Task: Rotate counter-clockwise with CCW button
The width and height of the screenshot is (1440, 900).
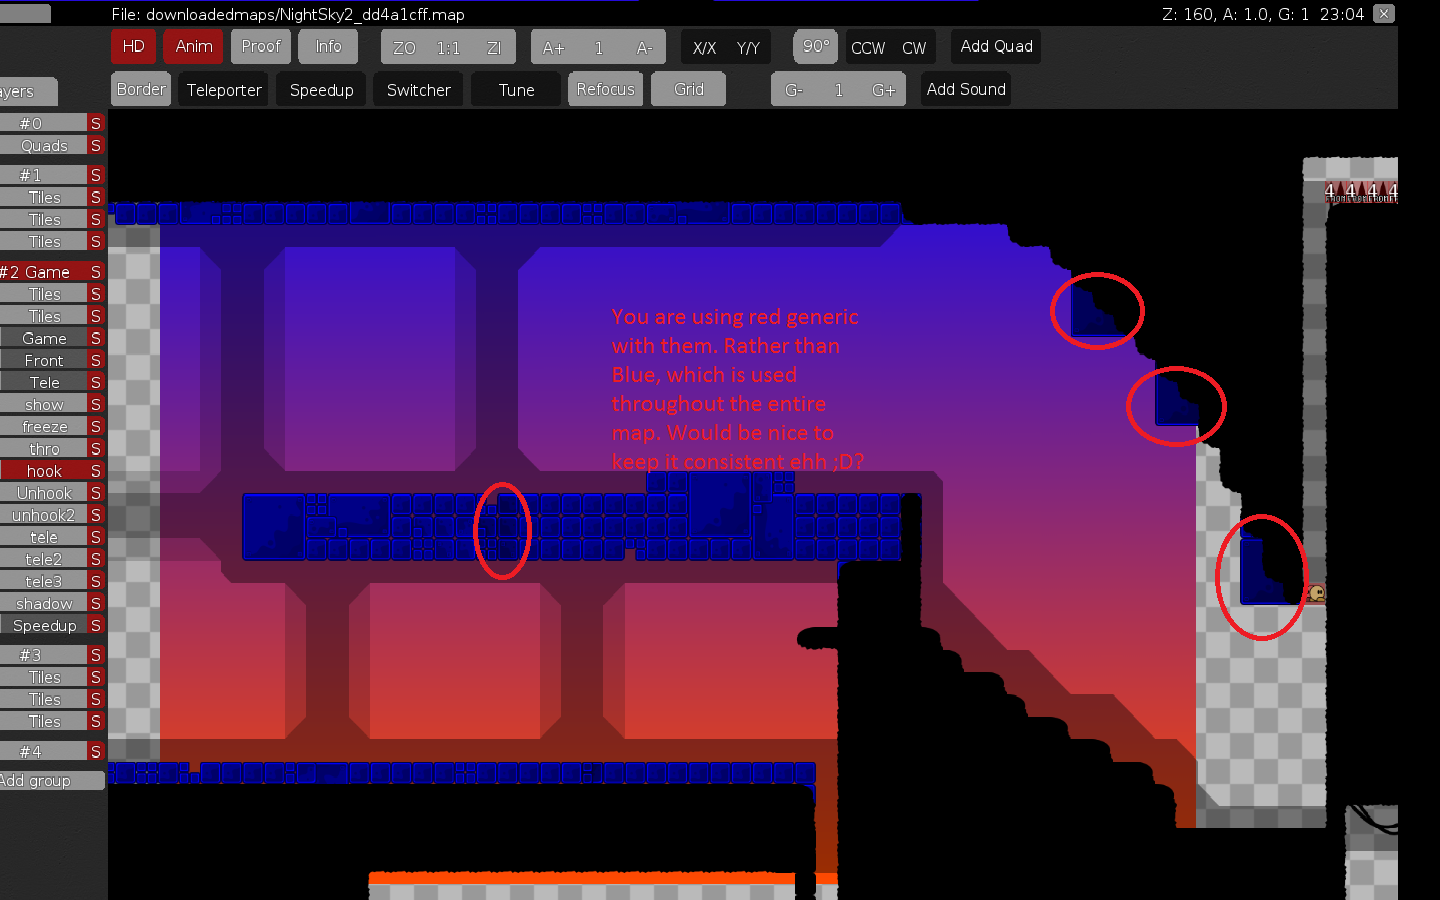Action: [867, 48]
